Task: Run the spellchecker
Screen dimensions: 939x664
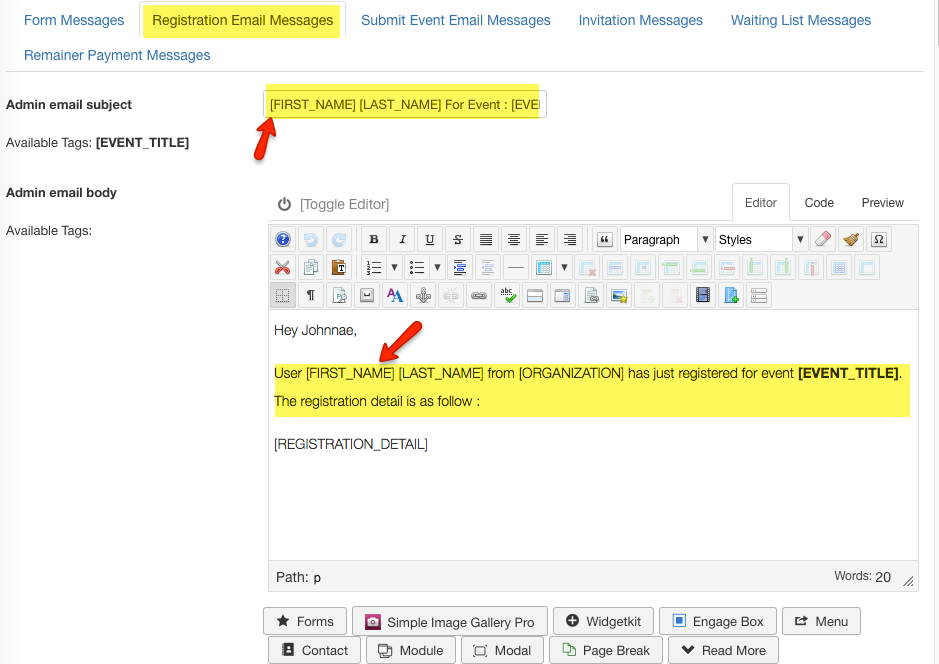Action: point(506,294)
